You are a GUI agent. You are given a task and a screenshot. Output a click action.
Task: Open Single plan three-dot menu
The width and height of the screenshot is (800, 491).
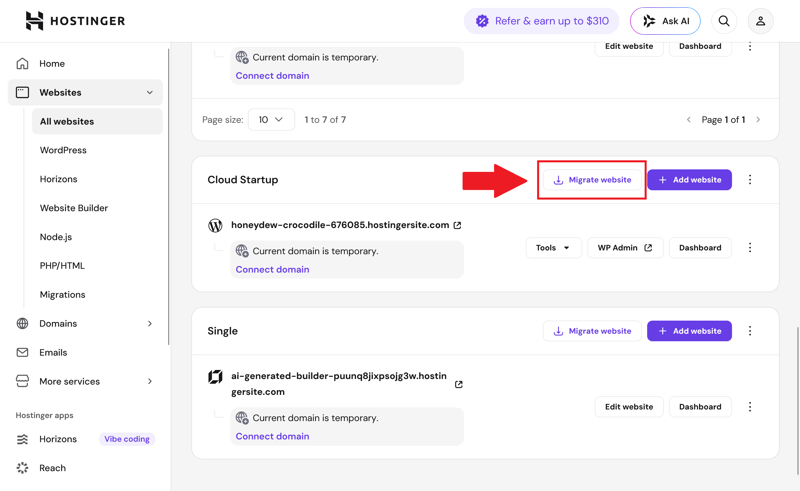(750, 331)
